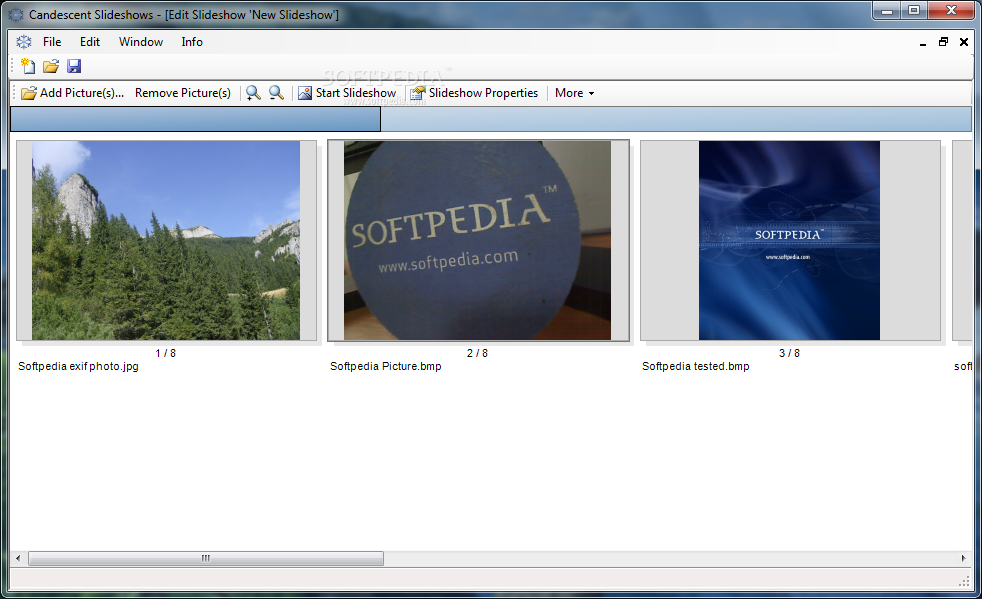This screenshot has height=599, width=982.
Task: Click the 1 / 8 picture counter
Action: (x=166, y=353)
